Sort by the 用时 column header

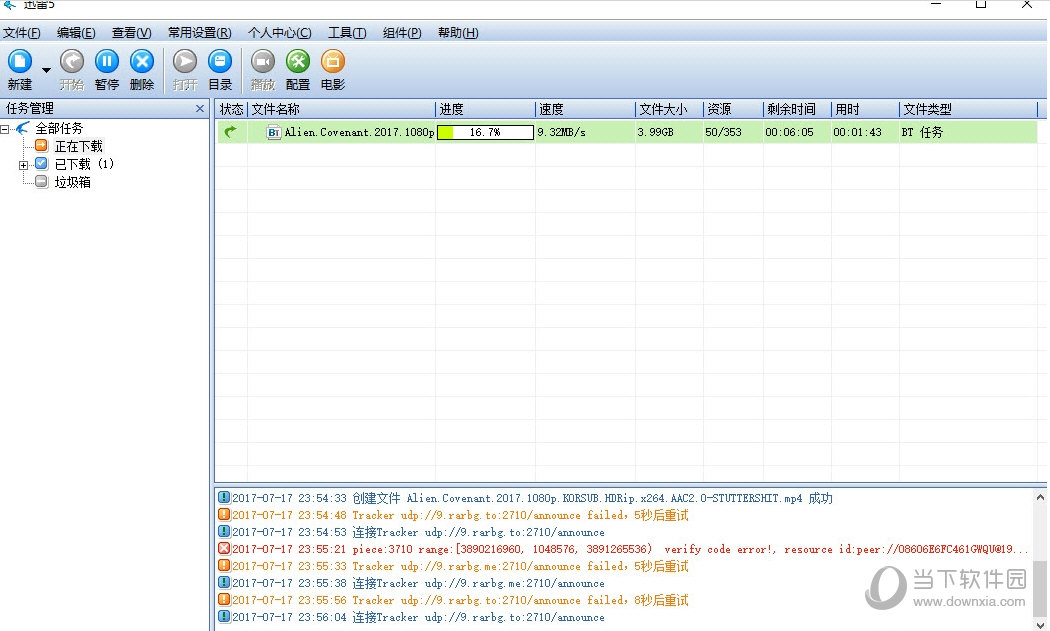[x=865, y=109]
